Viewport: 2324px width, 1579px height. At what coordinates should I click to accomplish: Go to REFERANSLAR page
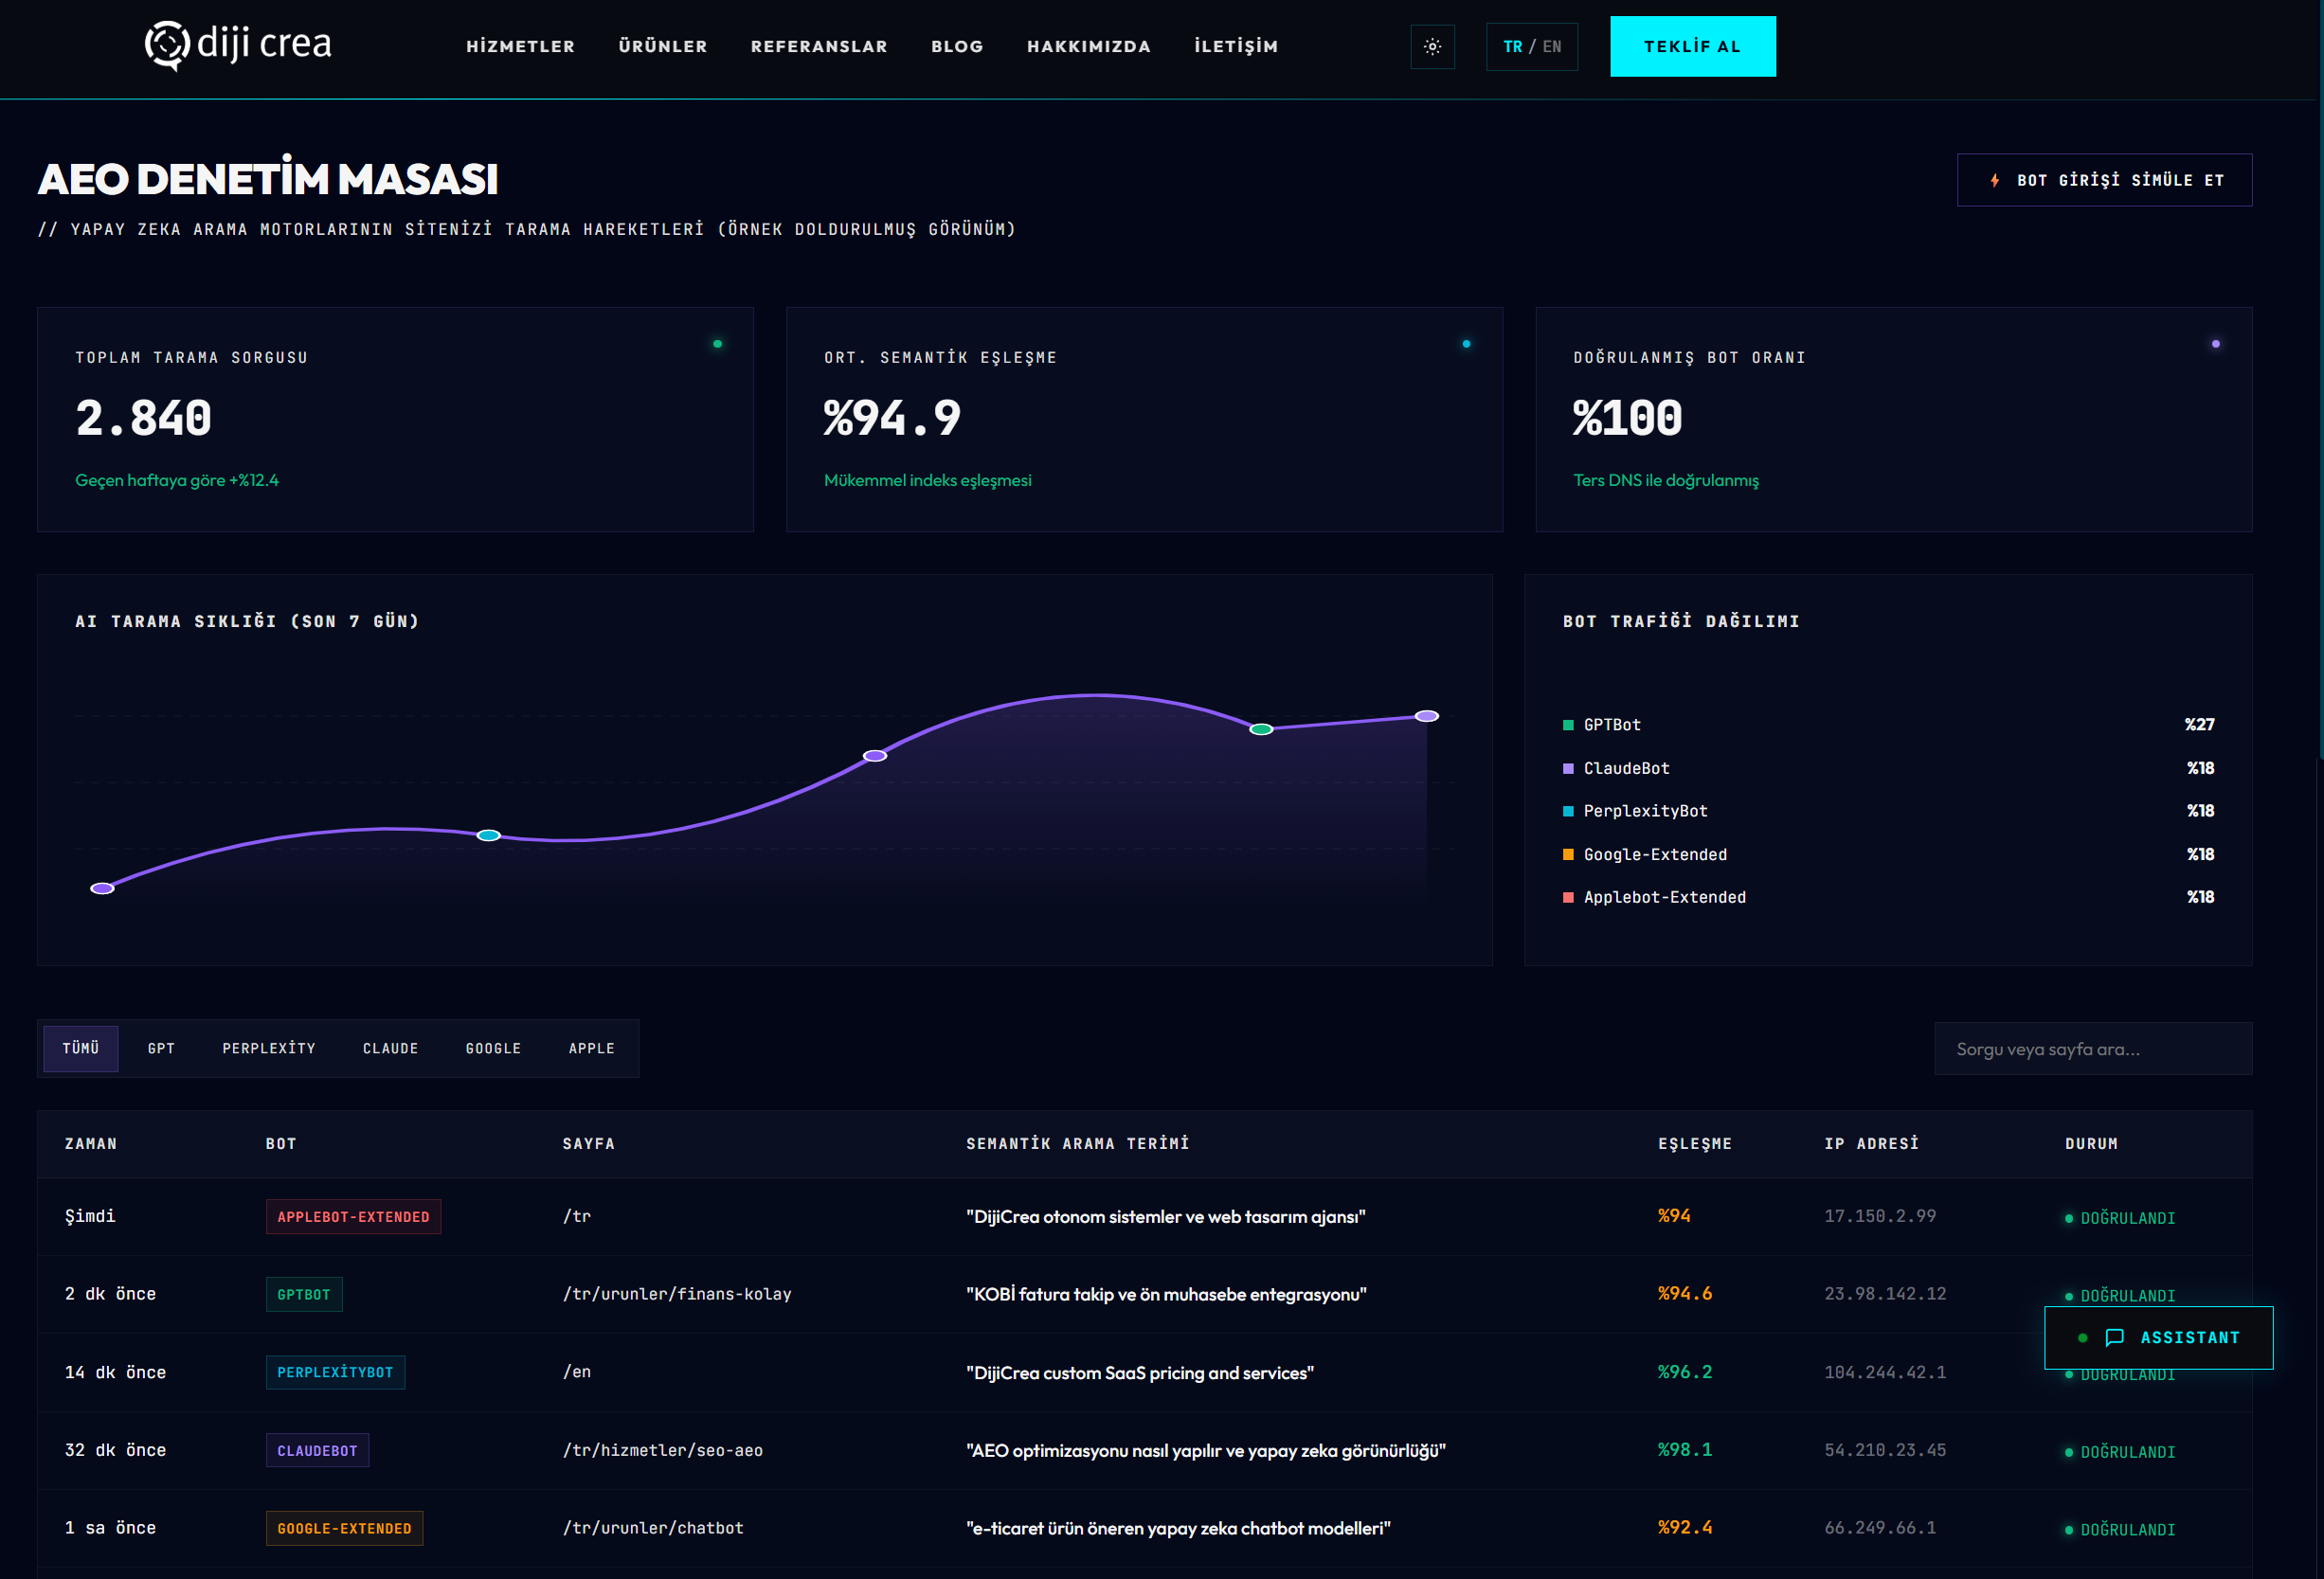tap(819, 47)
